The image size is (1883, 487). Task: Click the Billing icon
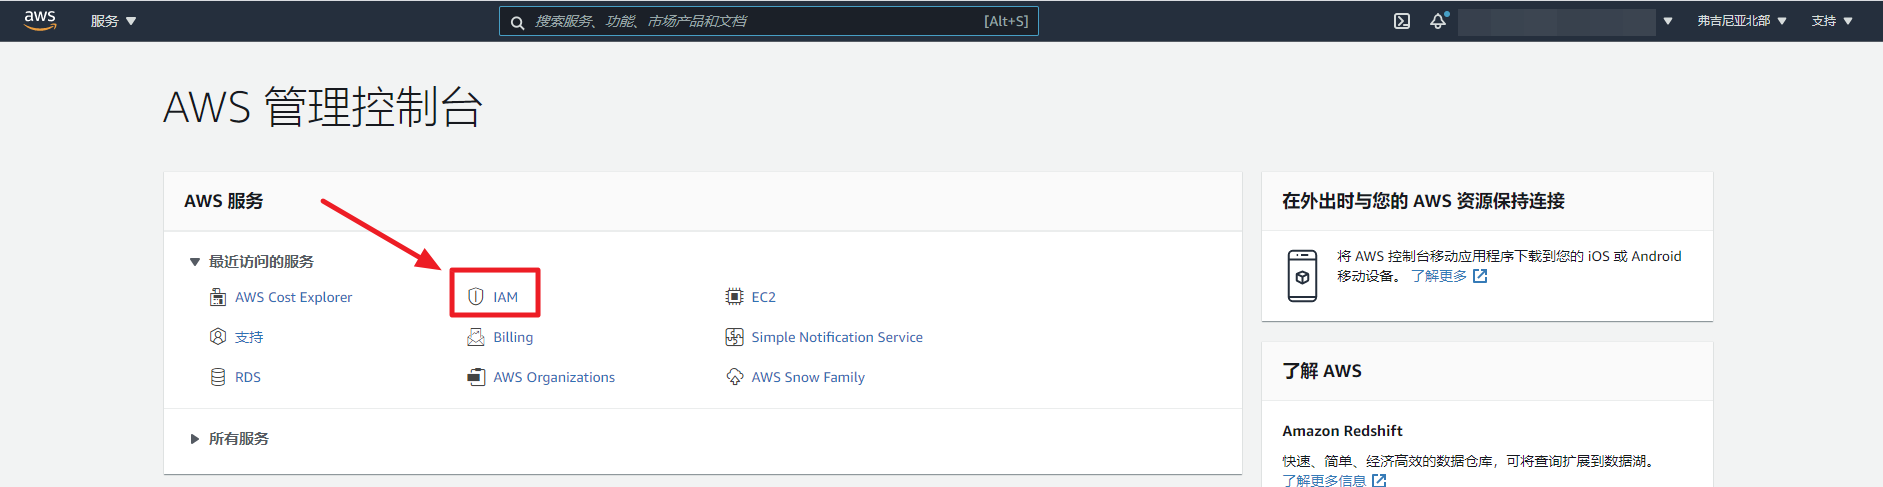[x=476, y=337]
